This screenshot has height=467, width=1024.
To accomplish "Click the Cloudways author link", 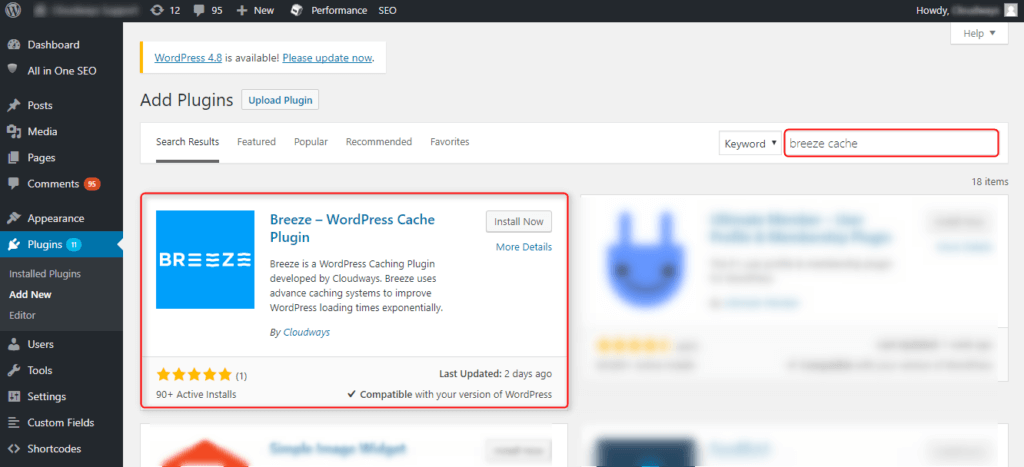I will 306,332.
